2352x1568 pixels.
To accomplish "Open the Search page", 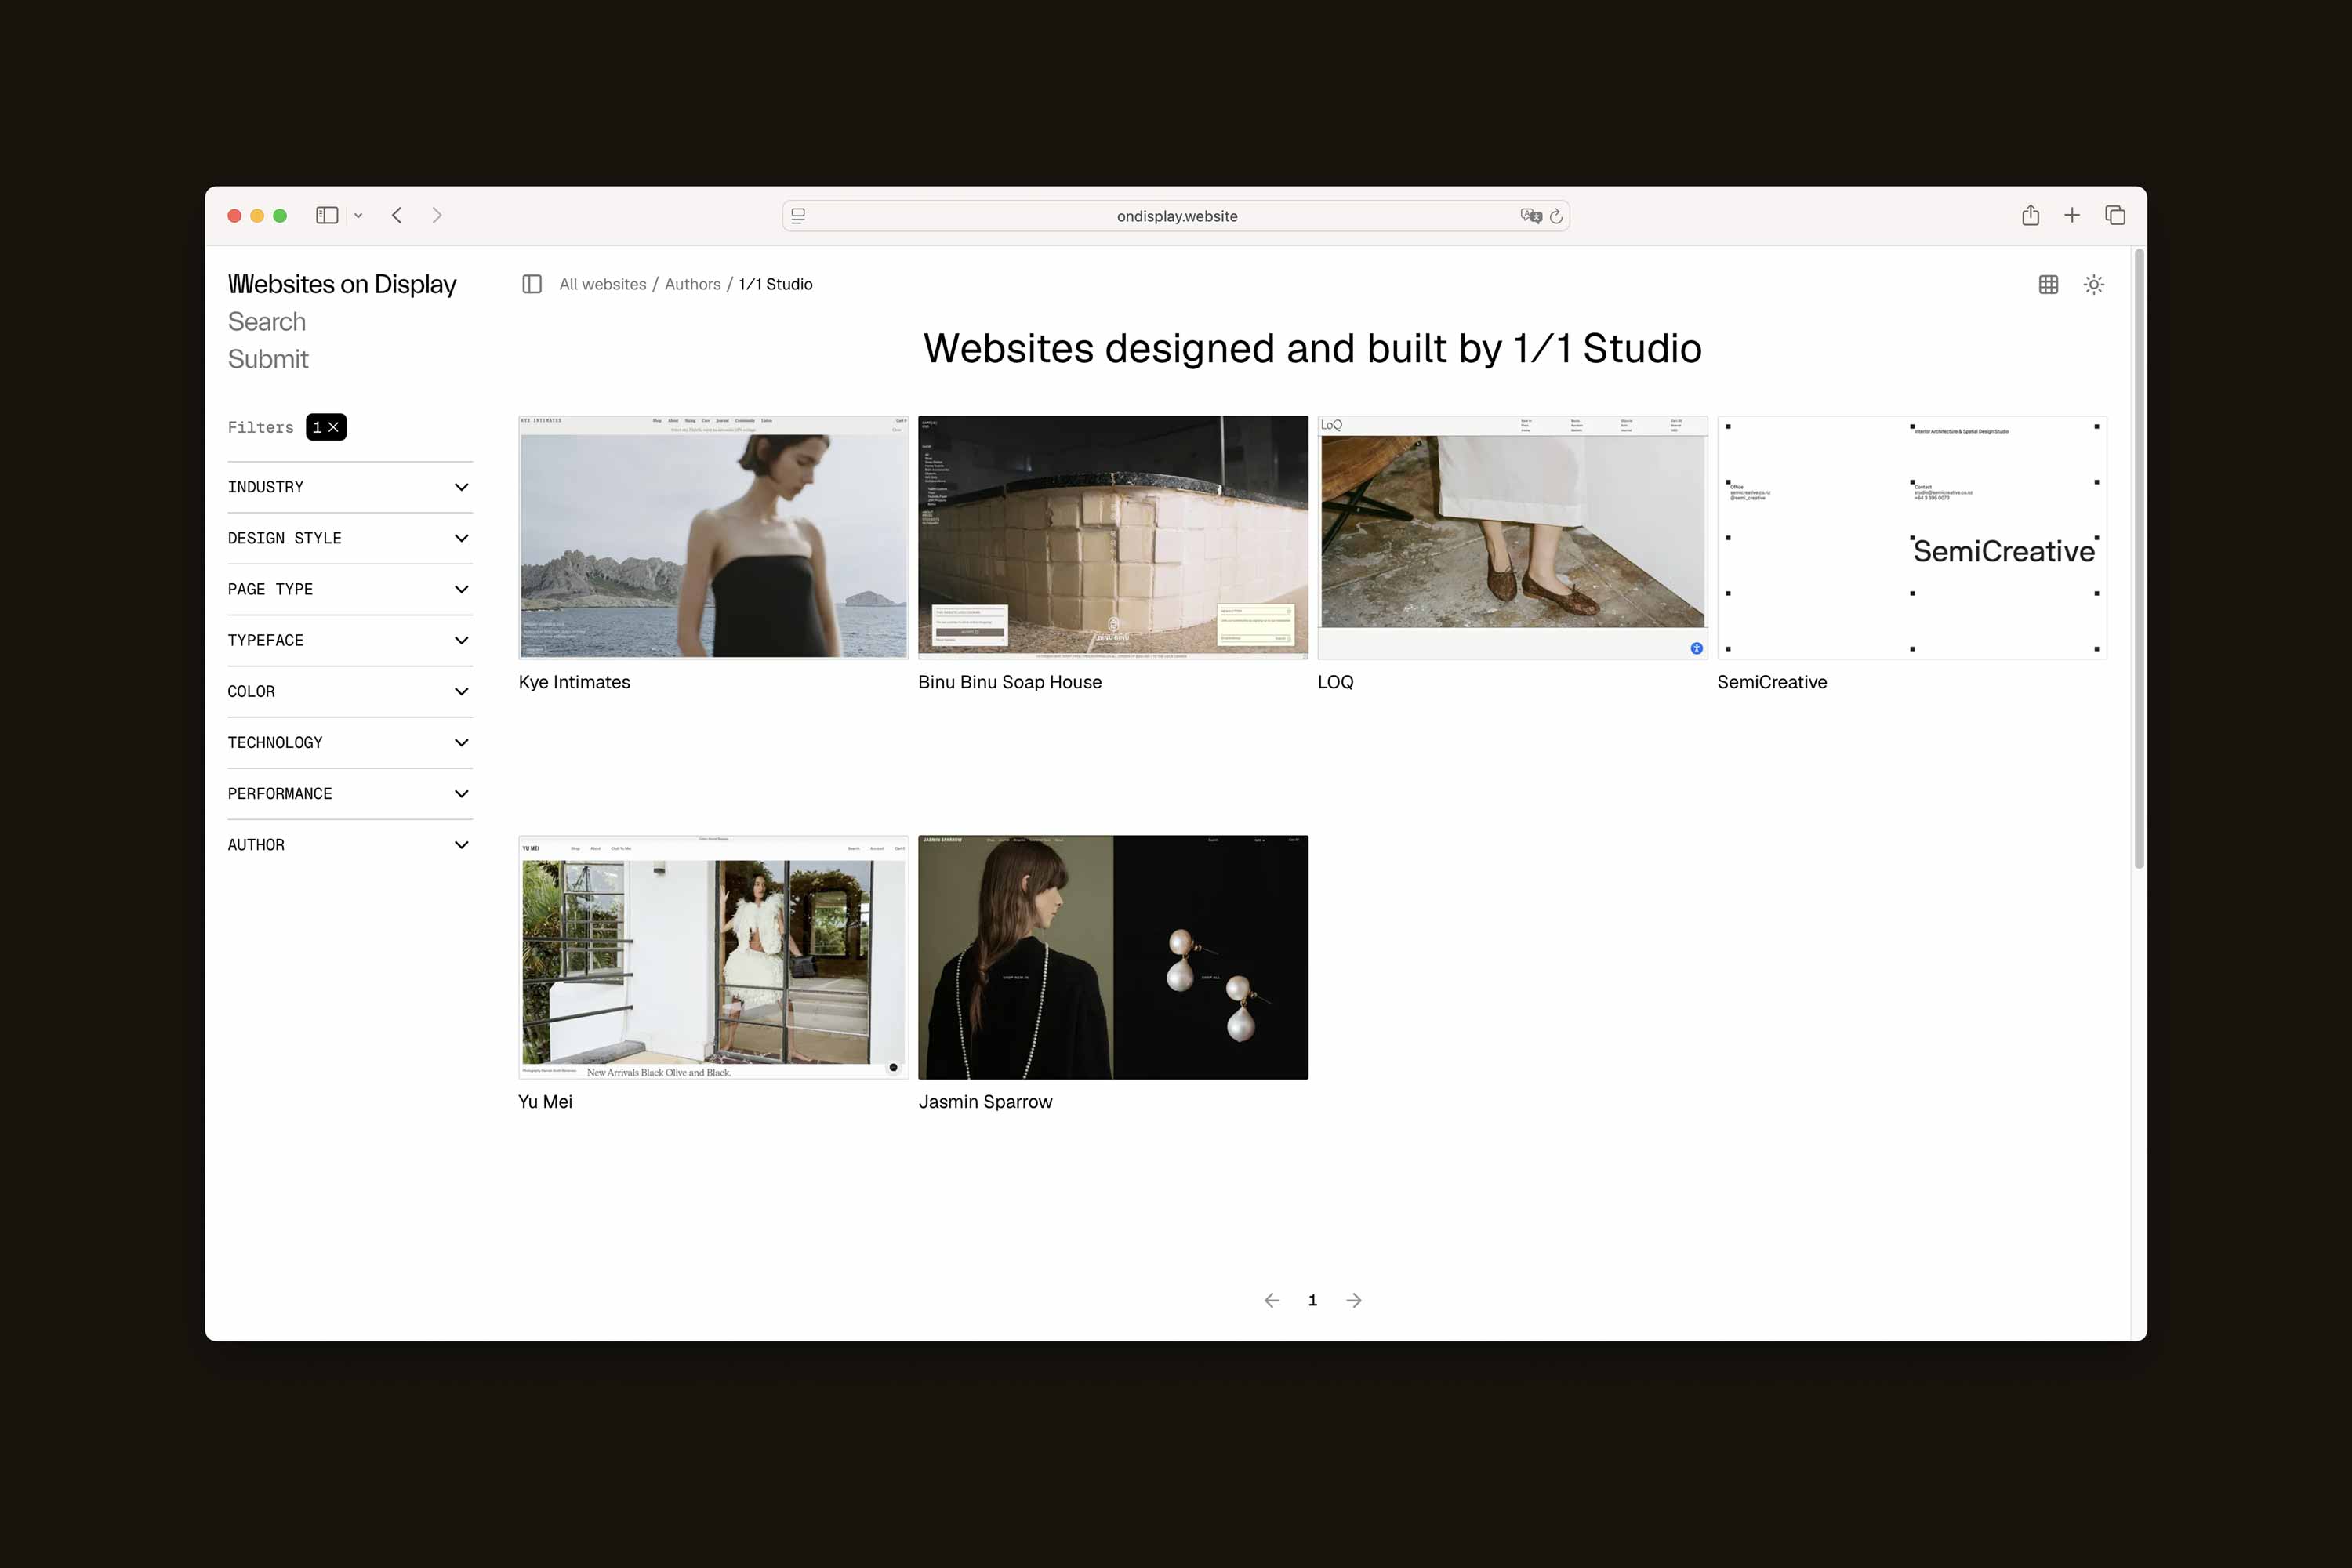I will (267, 321).
